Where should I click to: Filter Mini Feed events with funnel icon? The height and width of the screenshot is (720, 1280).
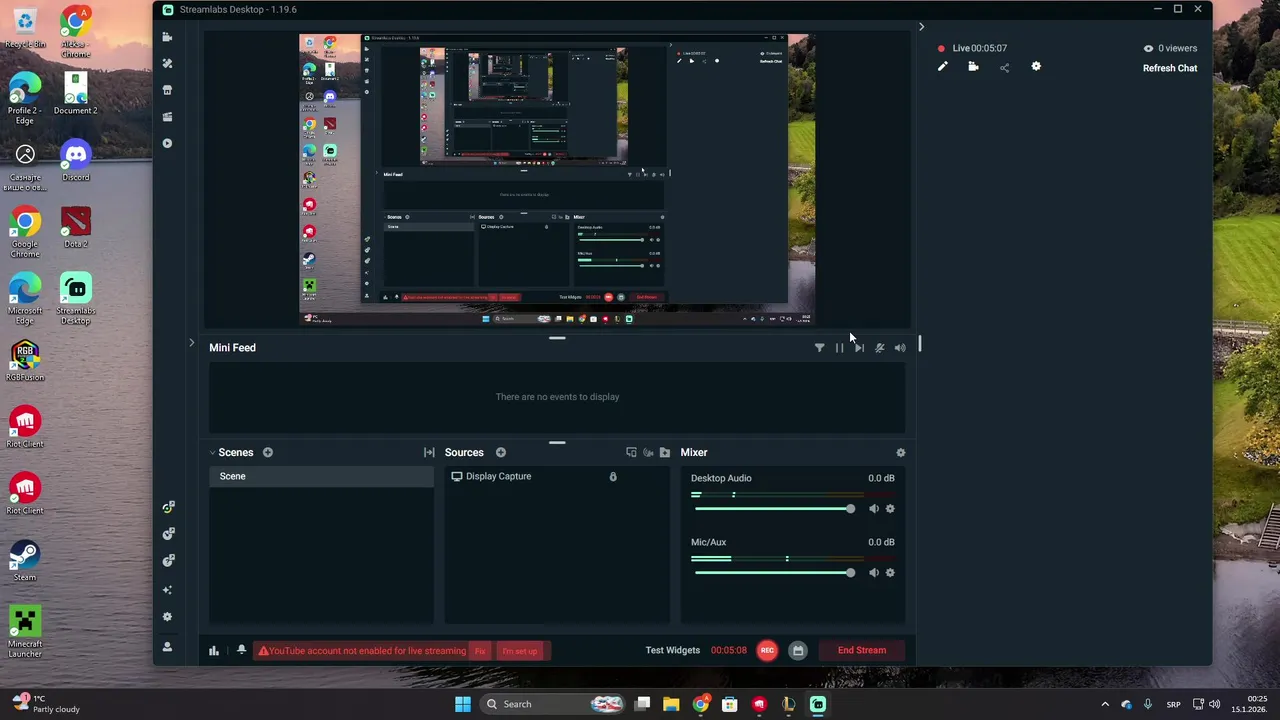(x=819, y=348)
